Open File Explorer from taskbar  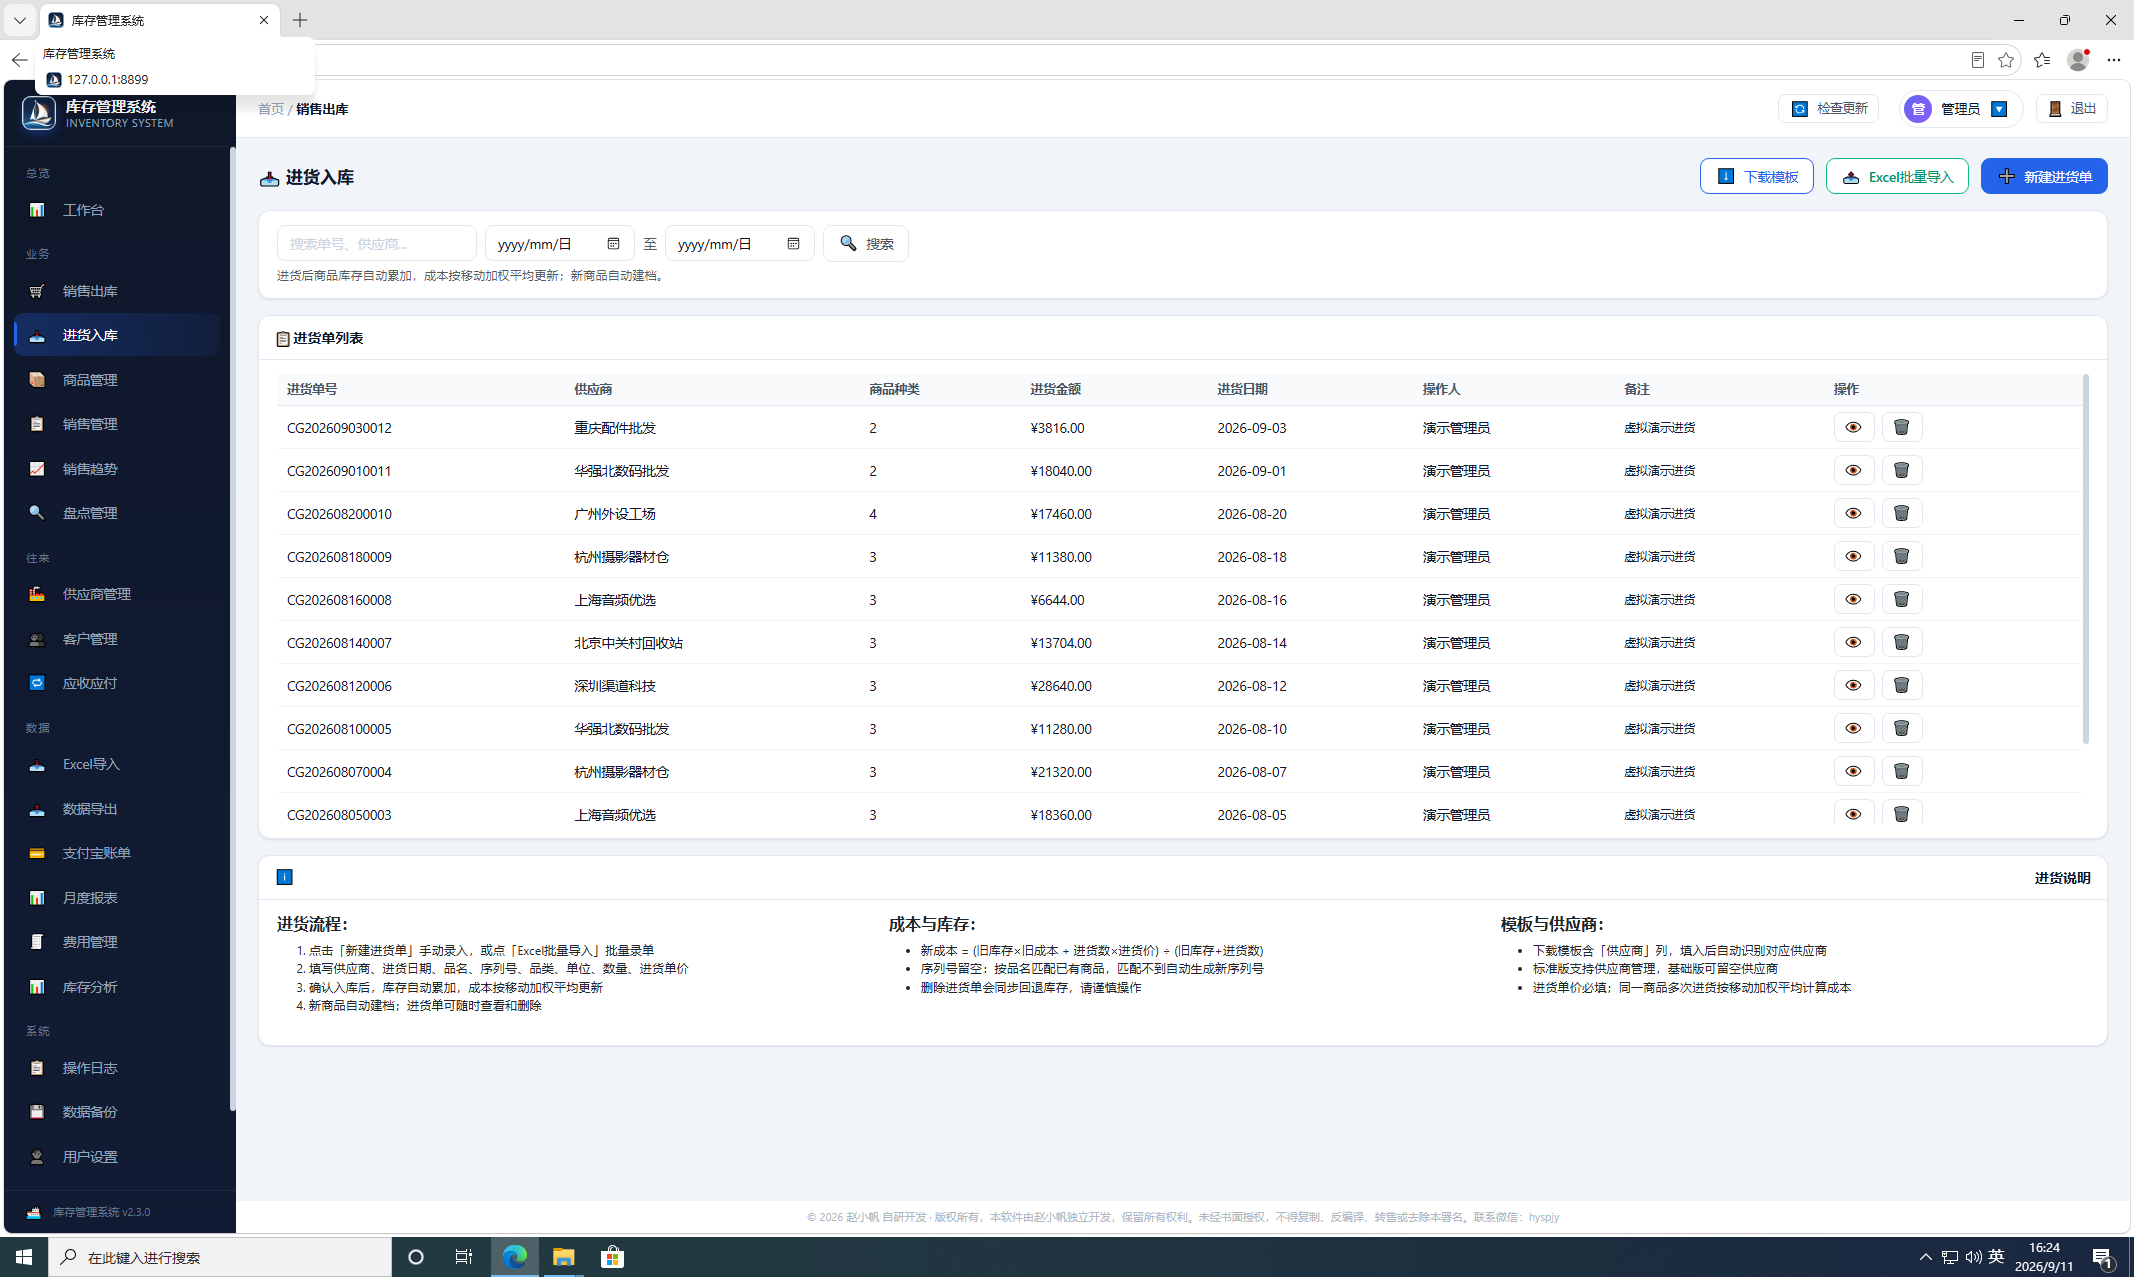(563, 1257)
